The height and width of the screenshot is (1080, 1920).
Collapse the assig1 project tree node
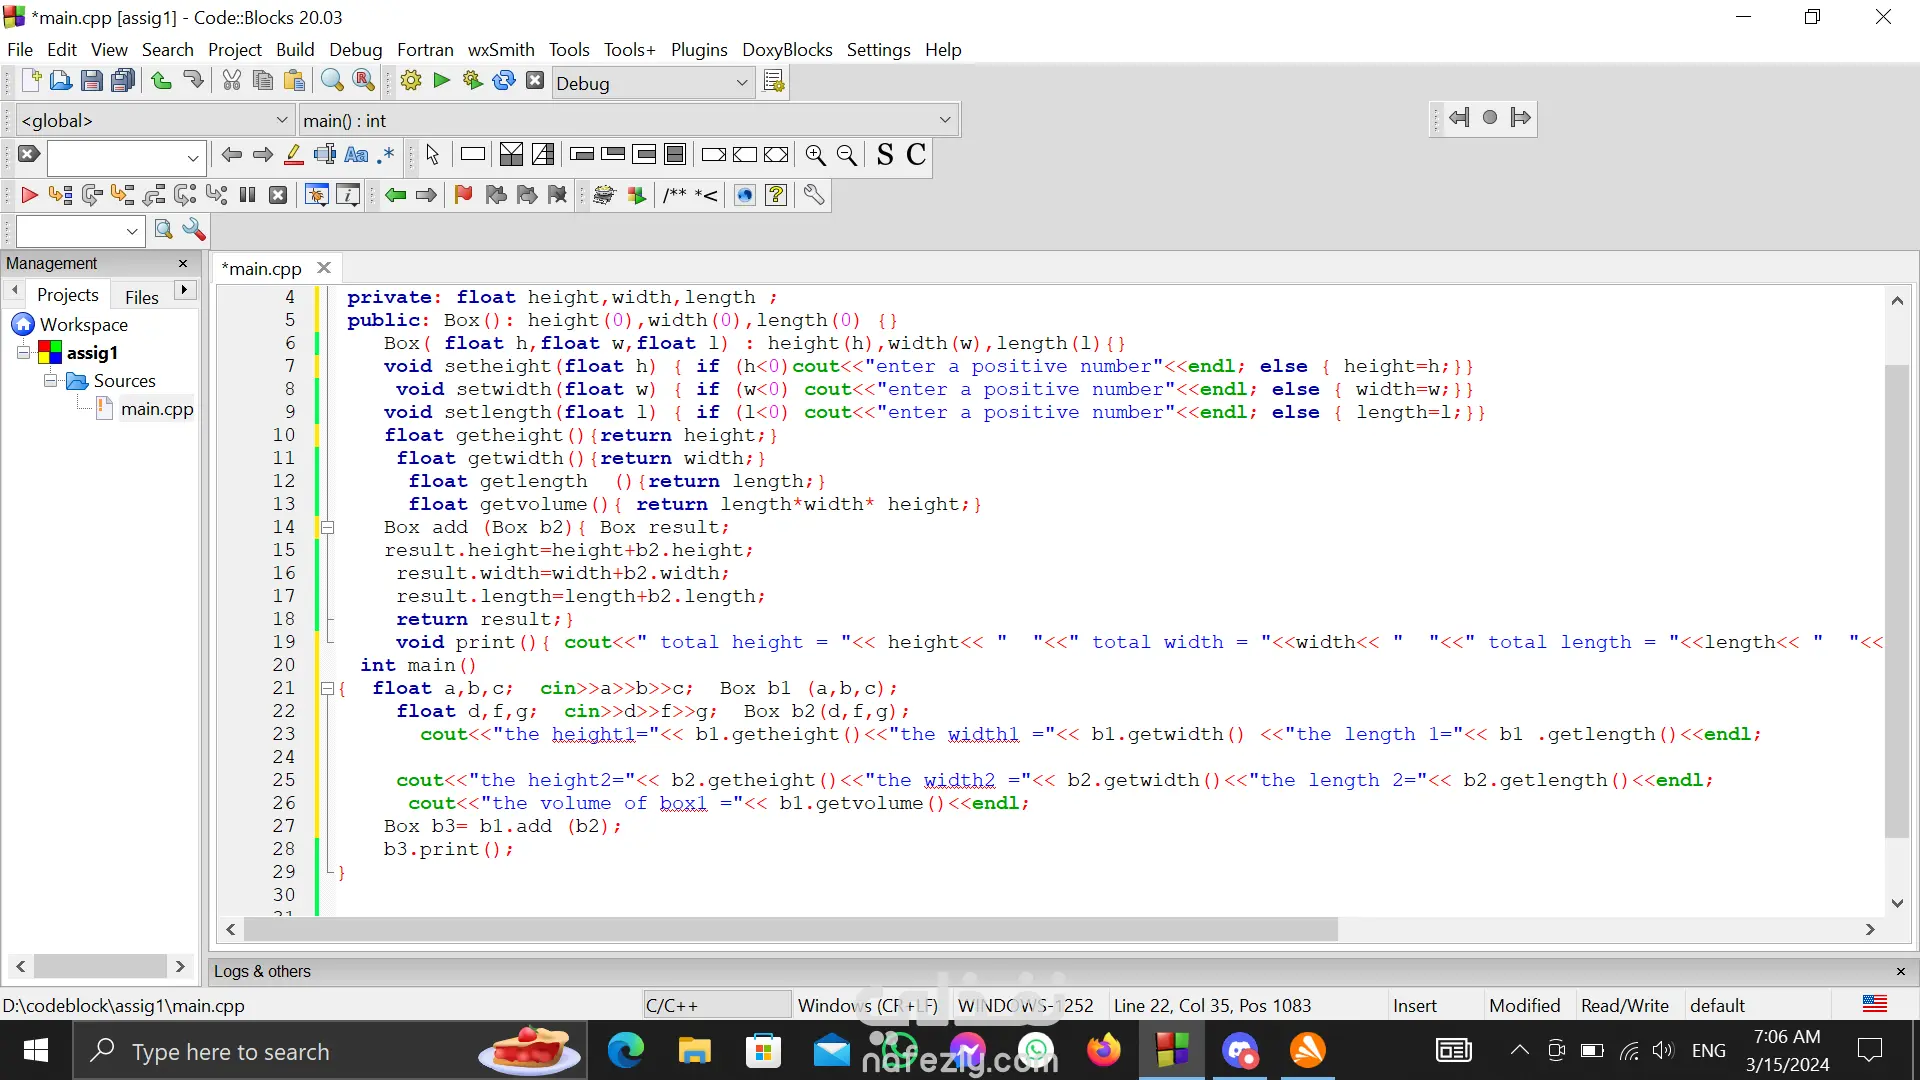coord(24,353)
